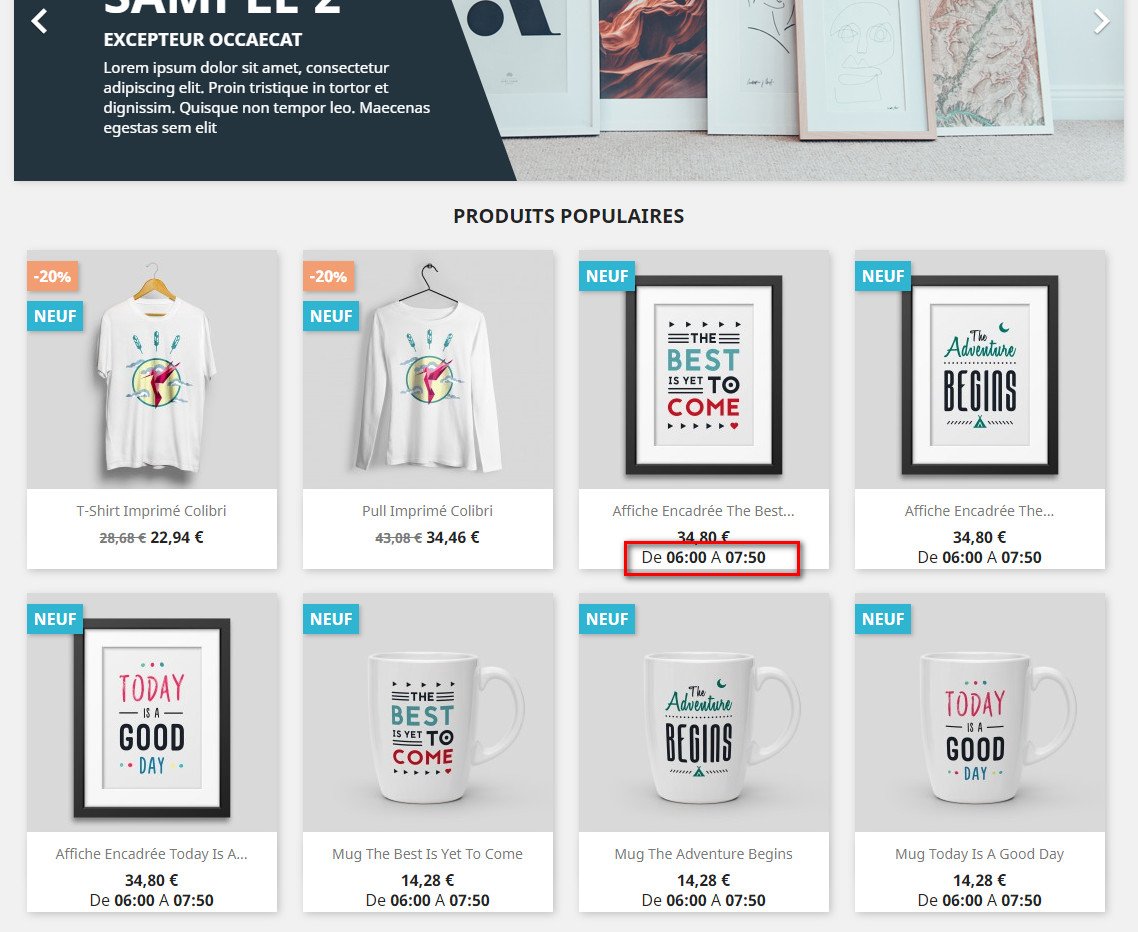Click the Adventure Begins mug image
The width and height of the screenshot is (1138, 932).
pos(704,713)
